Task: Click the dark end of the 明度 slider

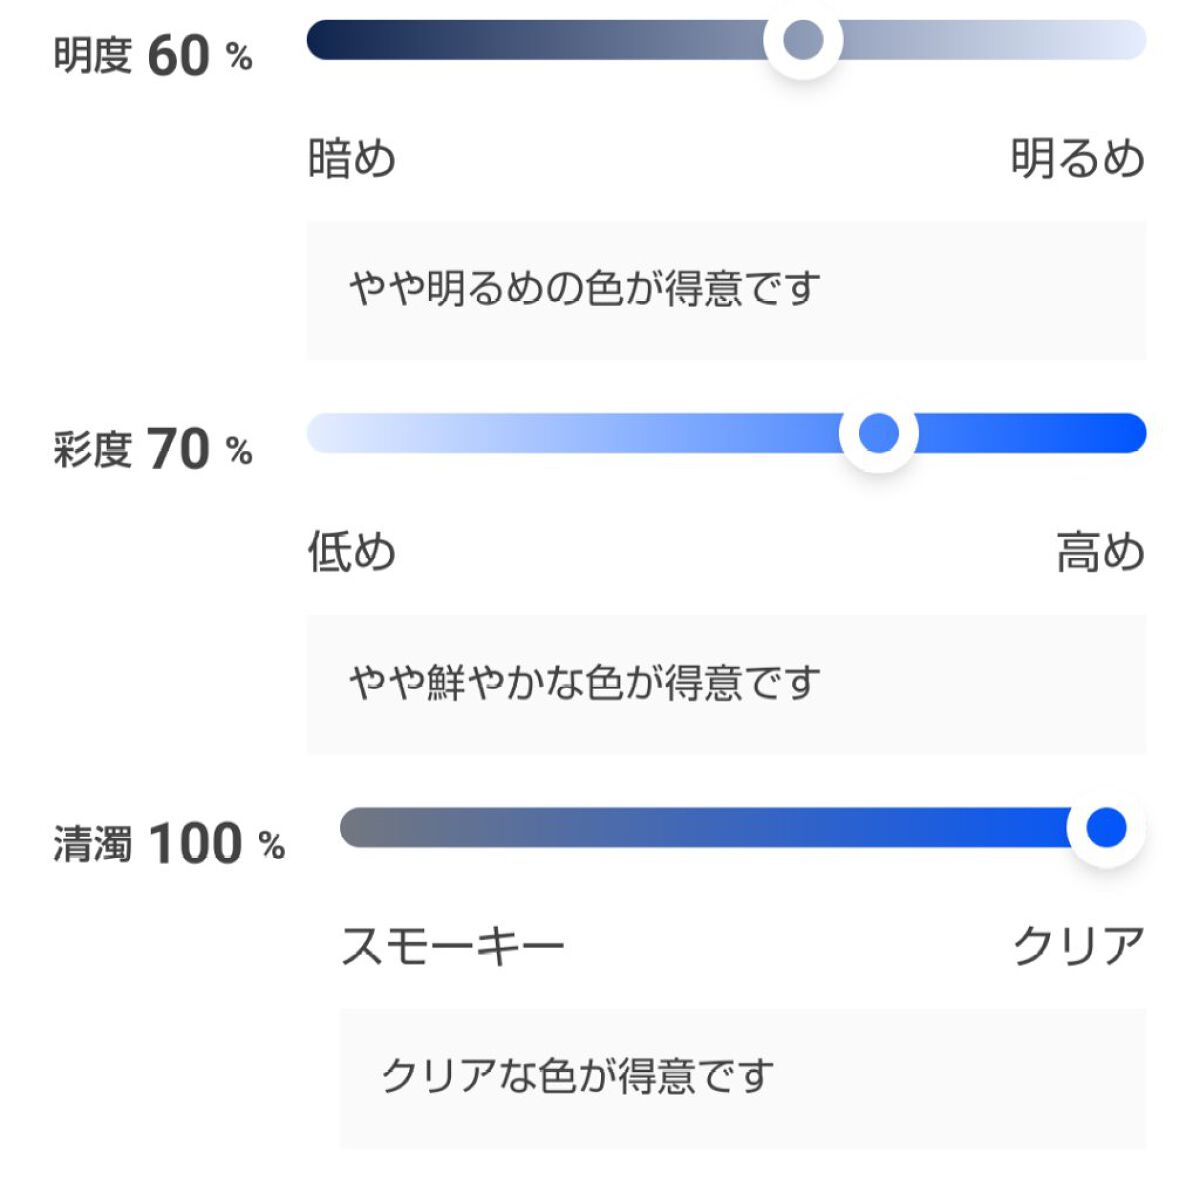Action: [x=330, y=38]
